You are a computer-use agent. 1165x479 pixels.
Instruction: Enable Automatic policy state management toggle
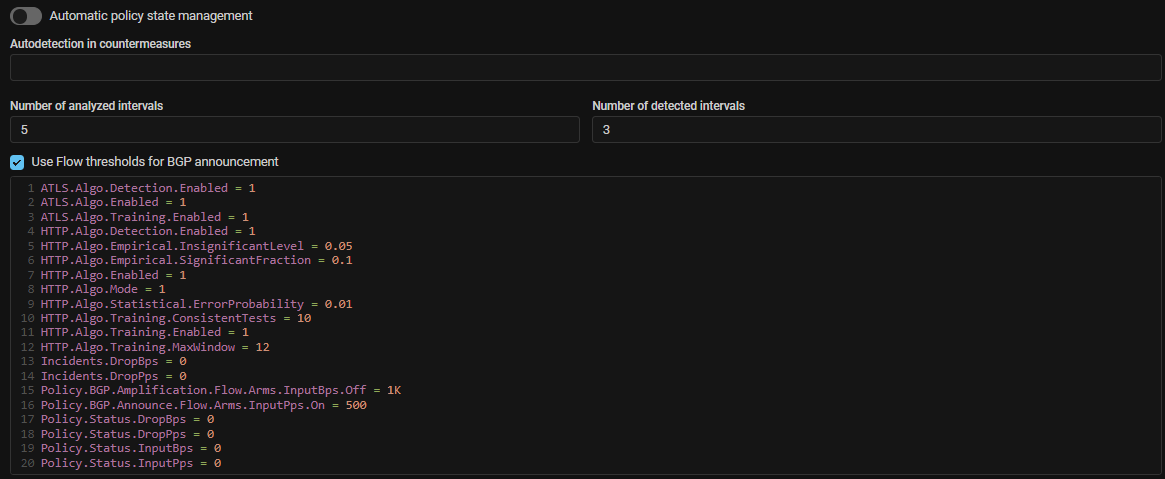26,16
